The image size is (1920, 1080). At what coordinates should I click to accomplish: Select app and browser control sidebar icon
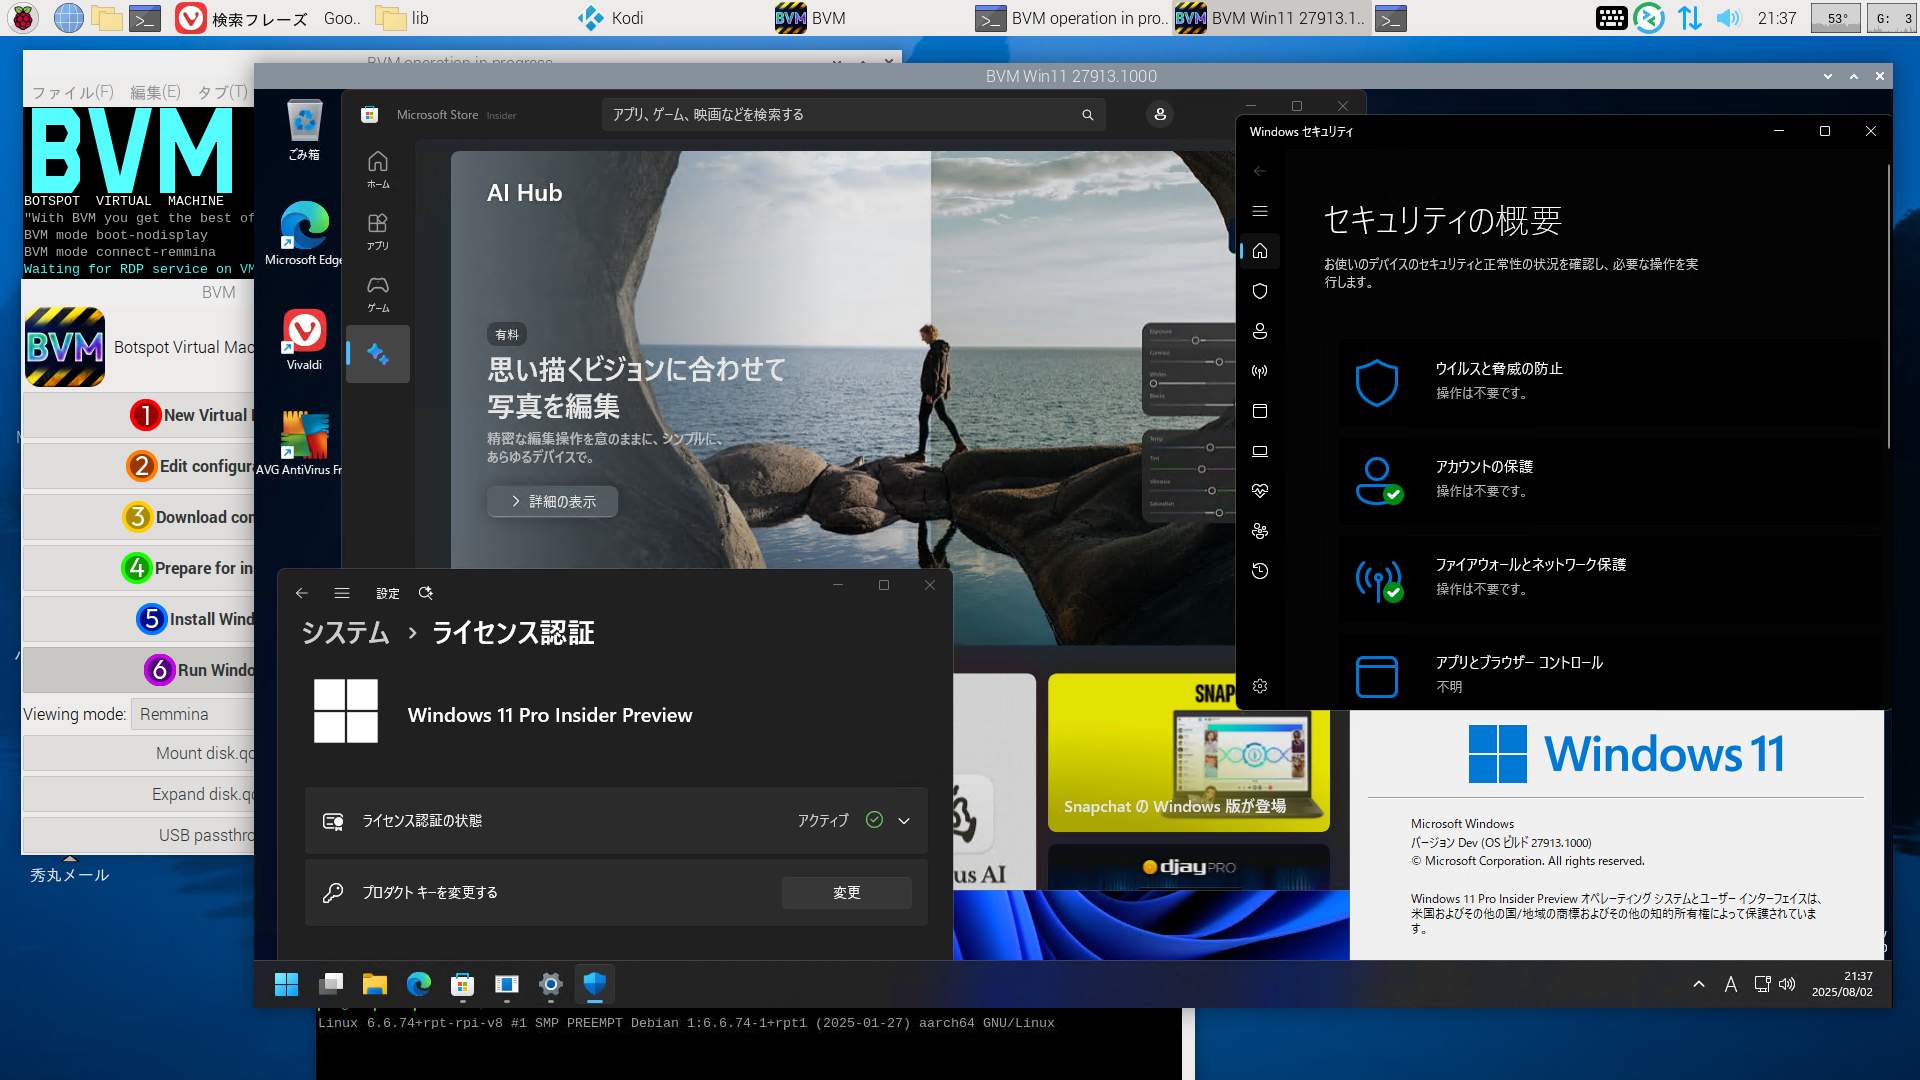pyautogui.click(x=1260, y=411)
